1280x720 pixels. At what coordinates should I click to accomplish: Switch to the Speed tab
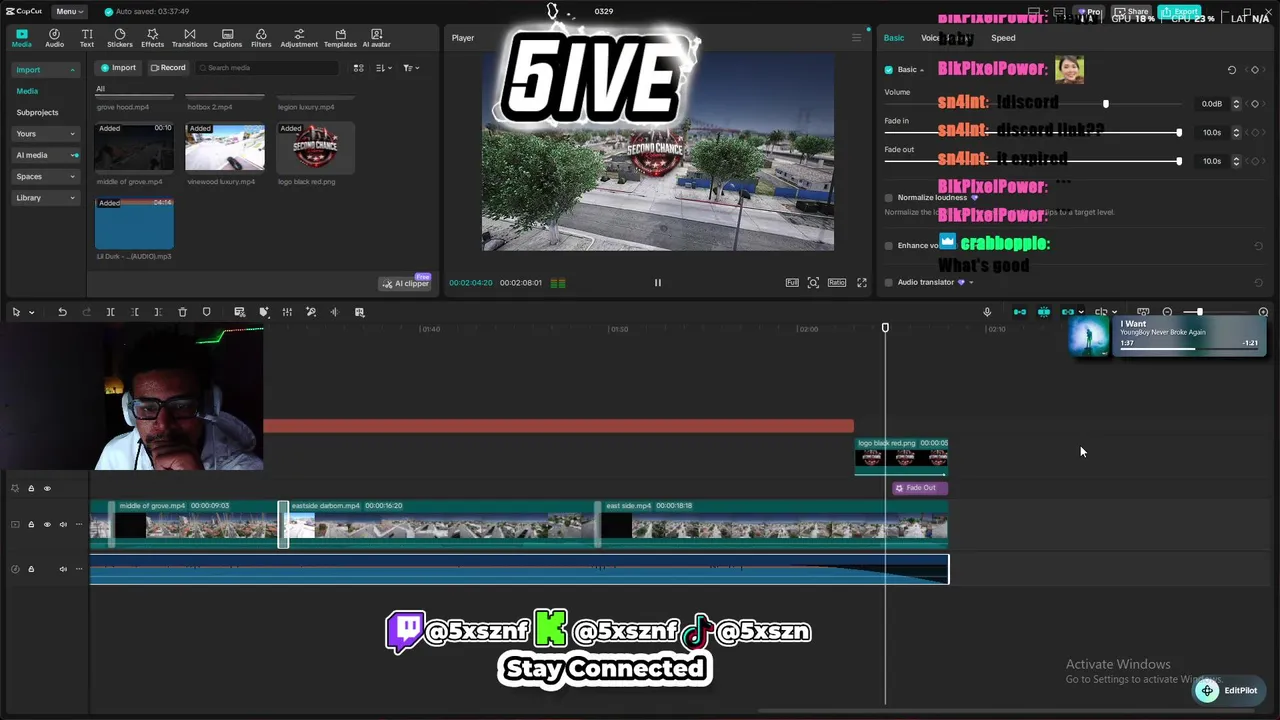point(1003,38)
